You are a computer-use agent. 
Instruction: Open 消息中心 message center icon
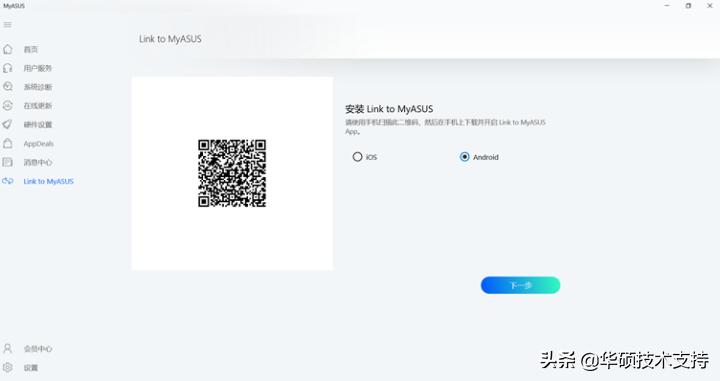click(8, 162)
